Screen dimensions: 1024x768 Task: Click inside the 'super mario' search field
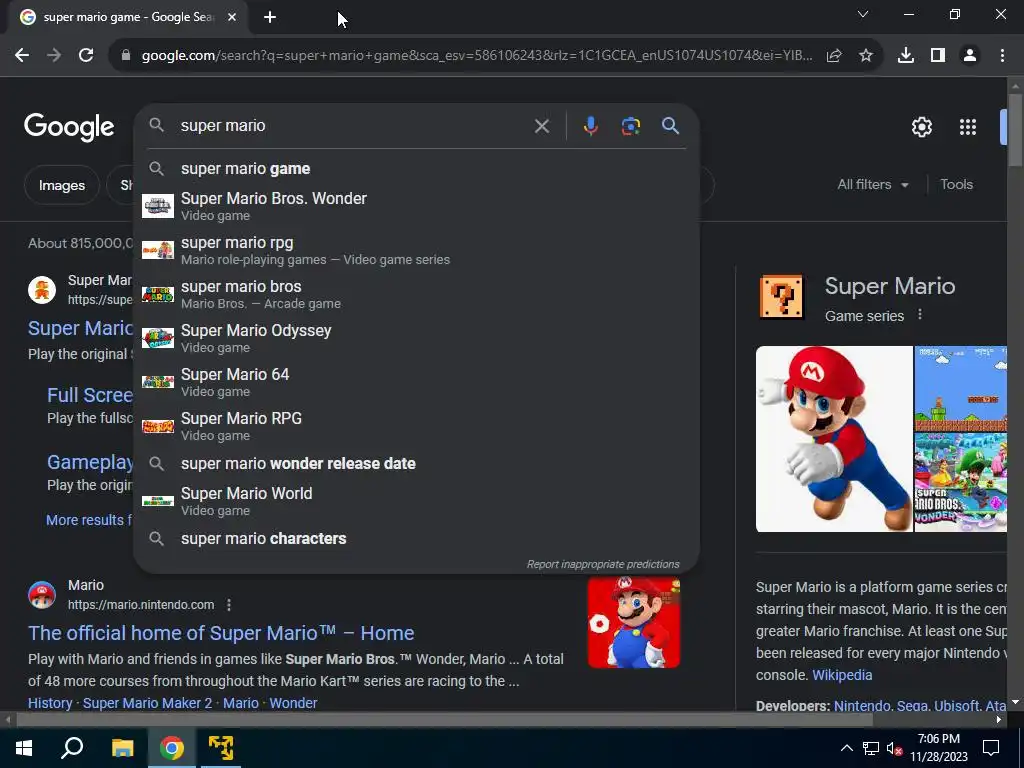[x=353, y=126]
